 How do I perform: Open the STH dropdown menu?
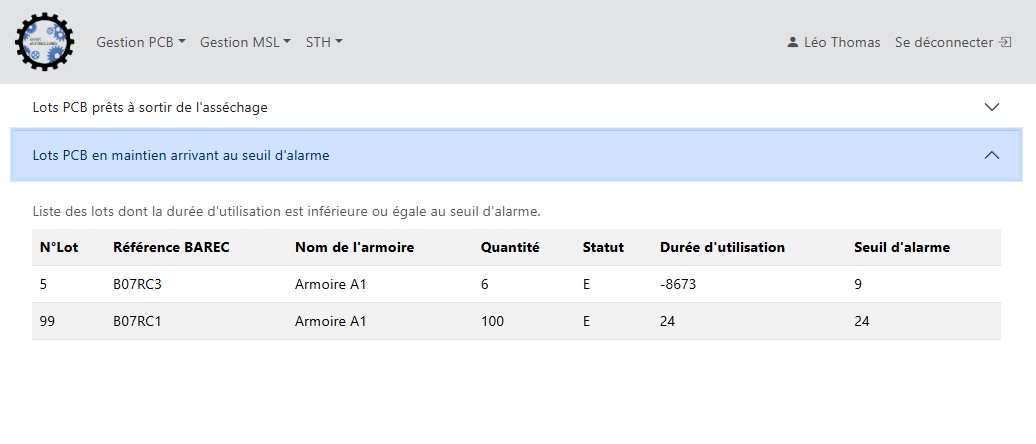[x=324, y=42]
